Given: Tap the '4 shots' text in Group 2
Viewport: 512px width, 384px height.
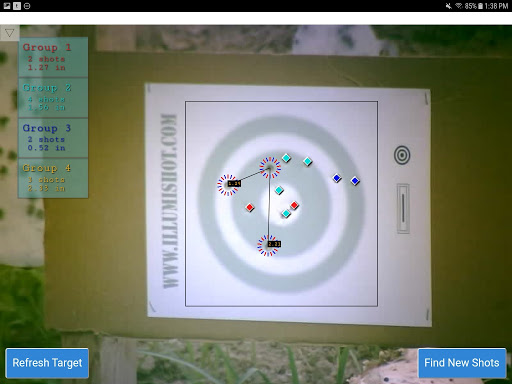Looking at the screenshot, I should 46,99.
